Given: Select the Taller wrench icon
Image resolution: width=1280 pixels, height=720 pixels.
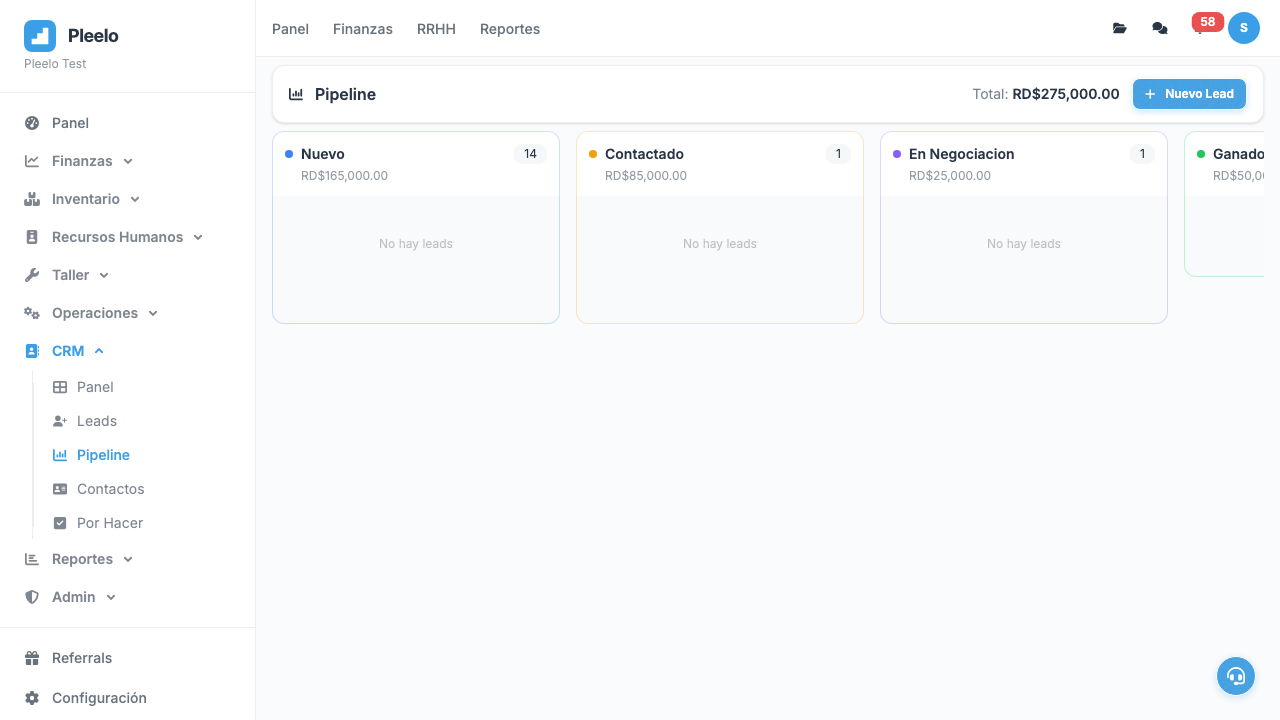Looking at the screenshot, I should [x=31, y=275].
